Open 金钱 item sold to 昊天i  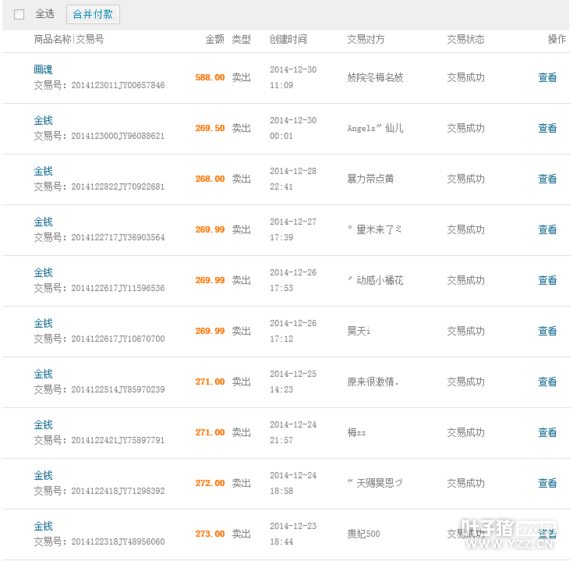click(43, 323)
